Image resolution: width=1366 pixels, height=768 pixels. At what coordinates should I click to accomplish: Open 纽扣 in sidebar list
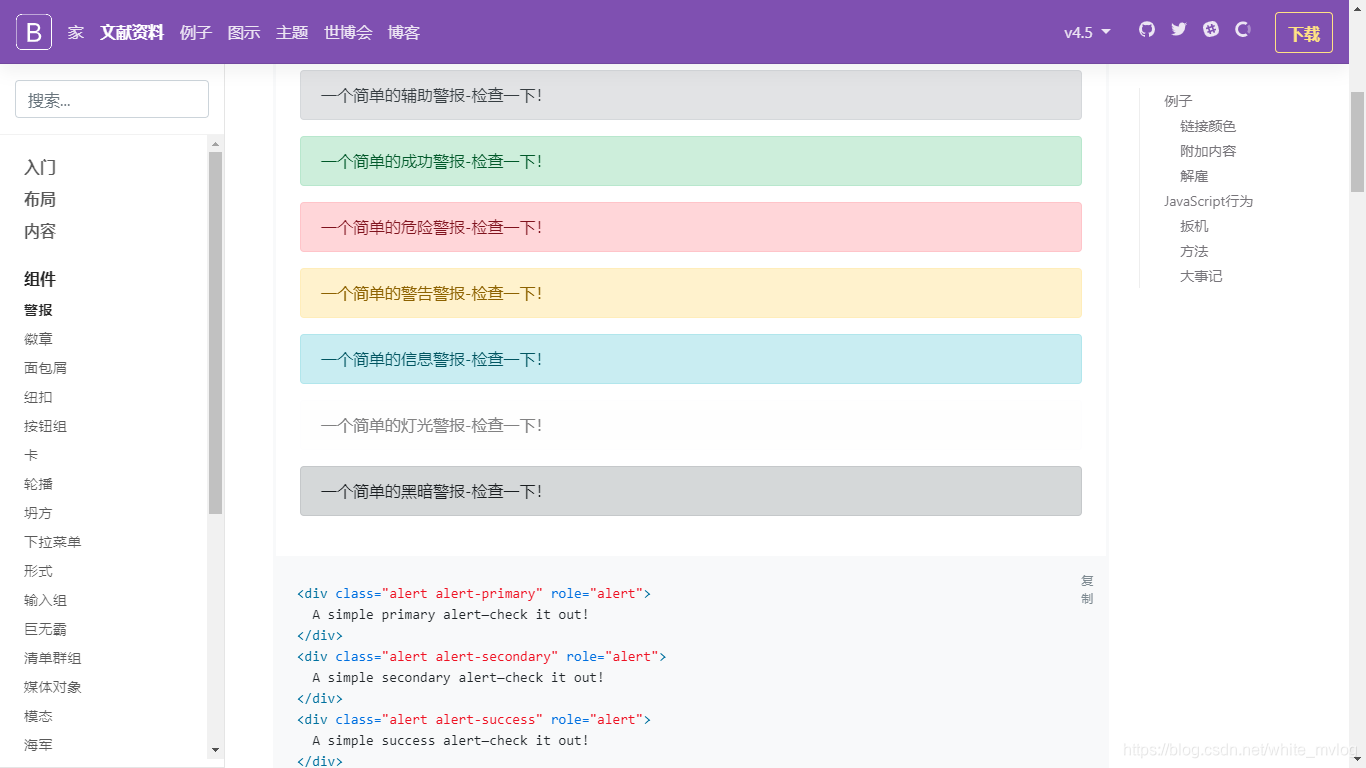coord(38,397)
